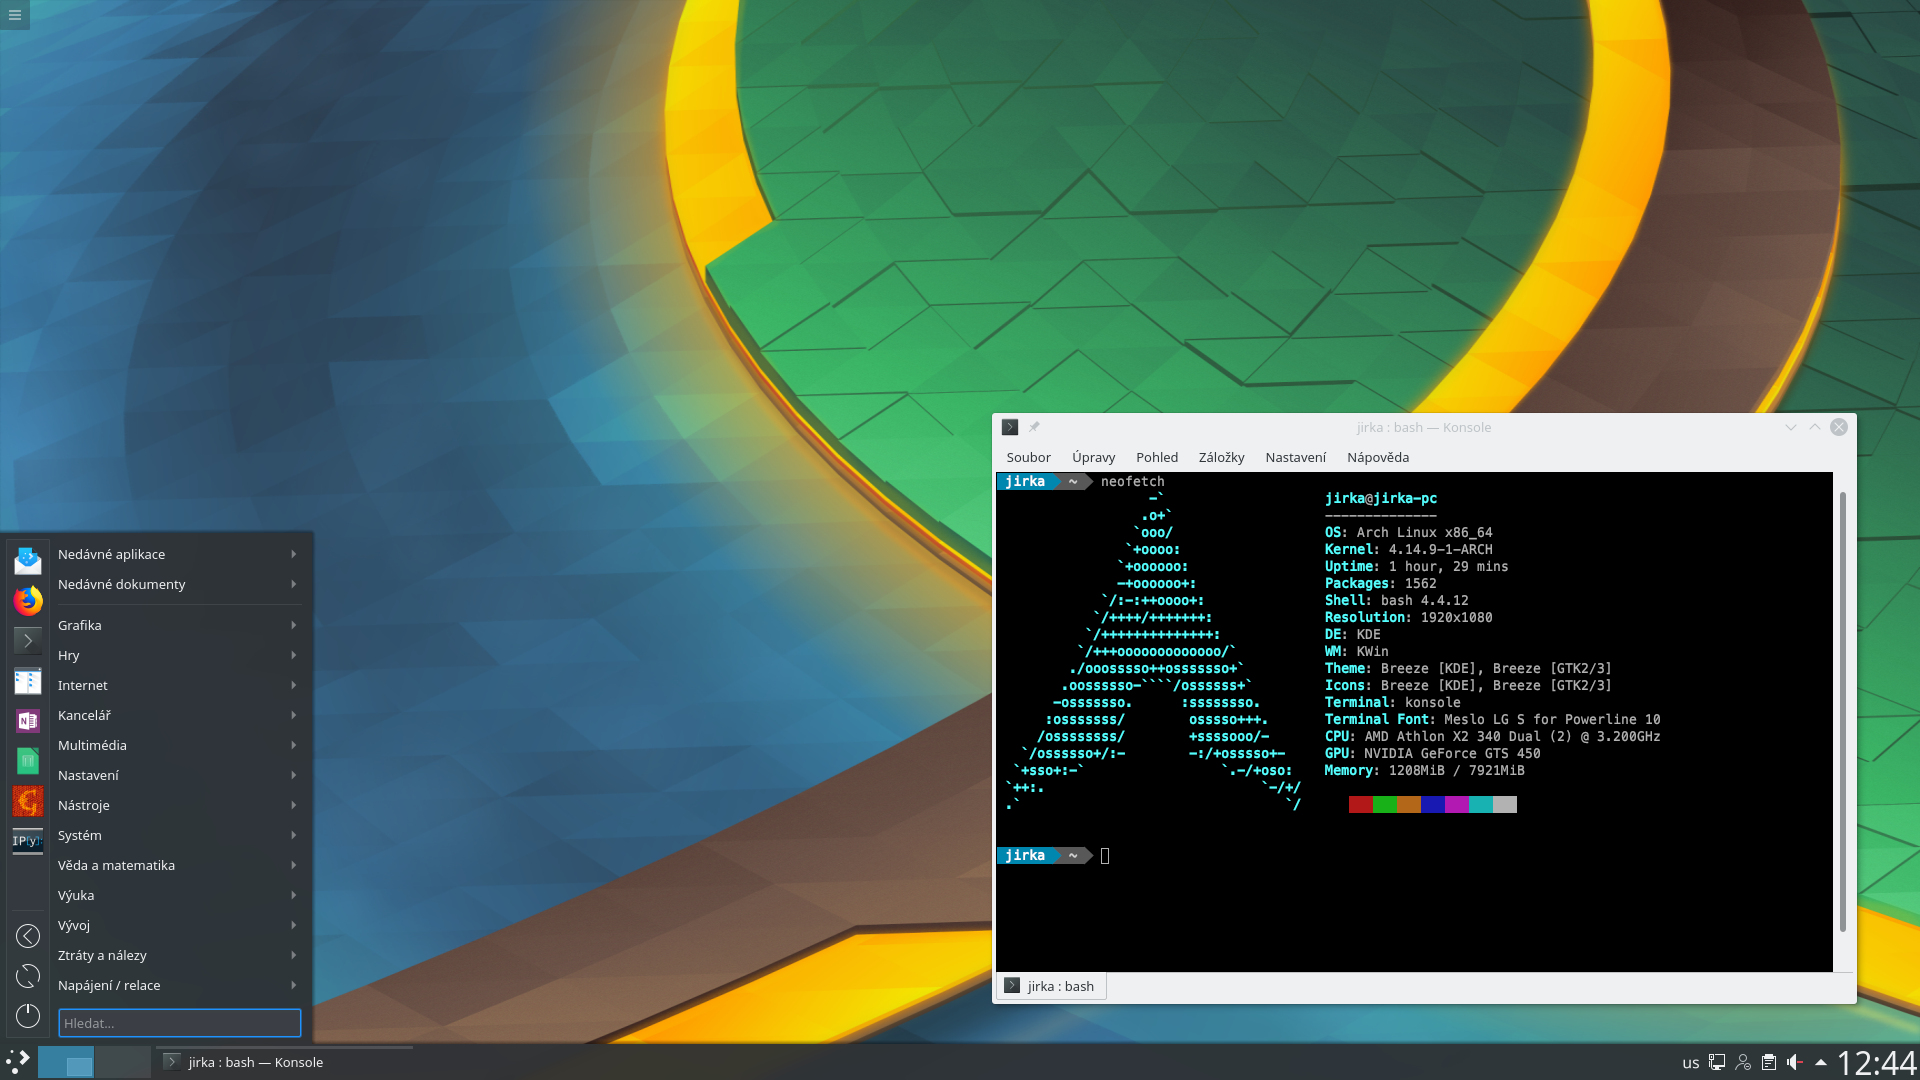1920x1080 pixels.
Task: Click the restart icon in the launcher sidebar
Action: coord(28,976)
